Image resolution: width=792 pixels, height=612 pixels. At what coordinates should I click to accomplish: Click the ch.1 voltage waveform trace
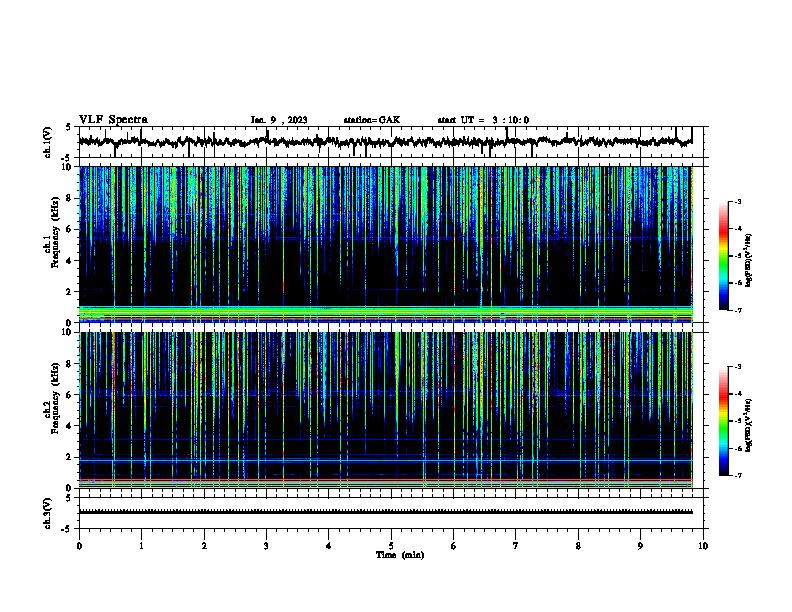coord(385,142)
